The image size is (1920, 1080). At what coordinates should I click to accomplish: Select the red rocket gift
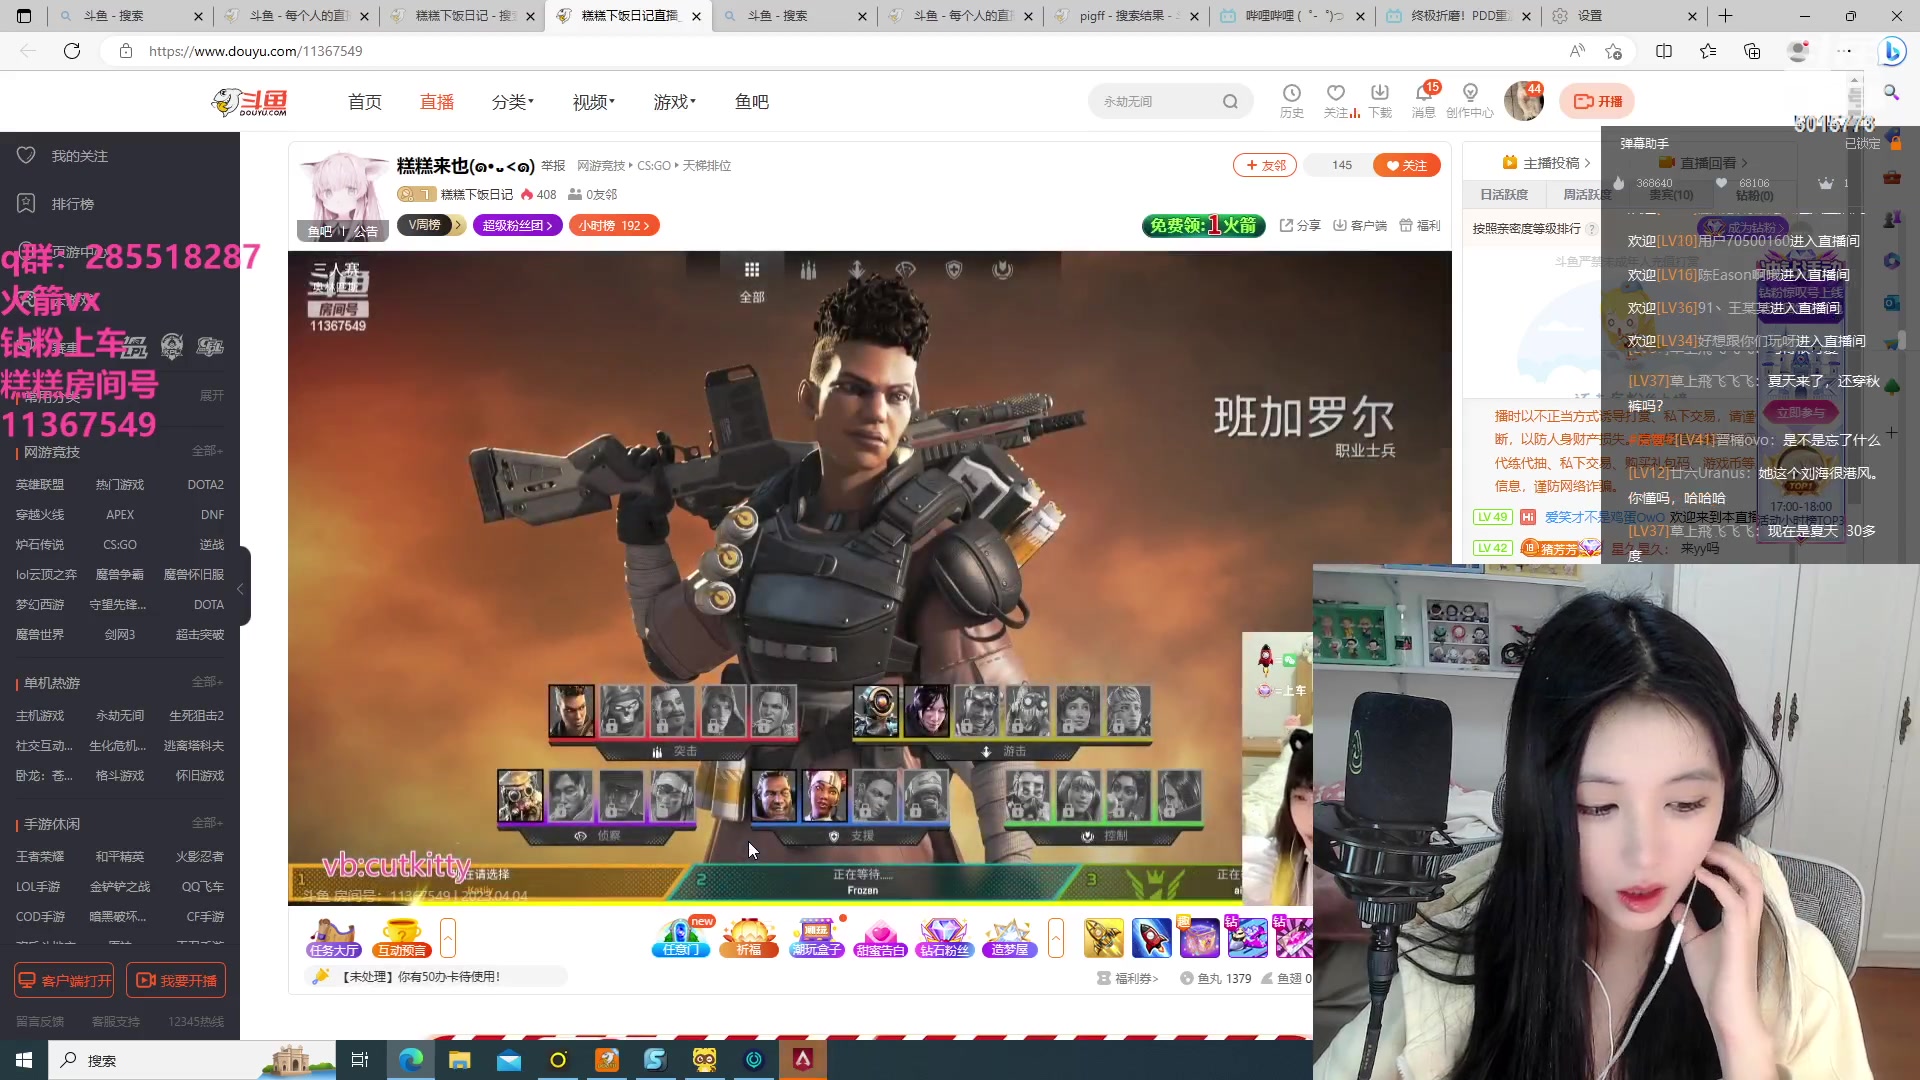(1151, 938)
